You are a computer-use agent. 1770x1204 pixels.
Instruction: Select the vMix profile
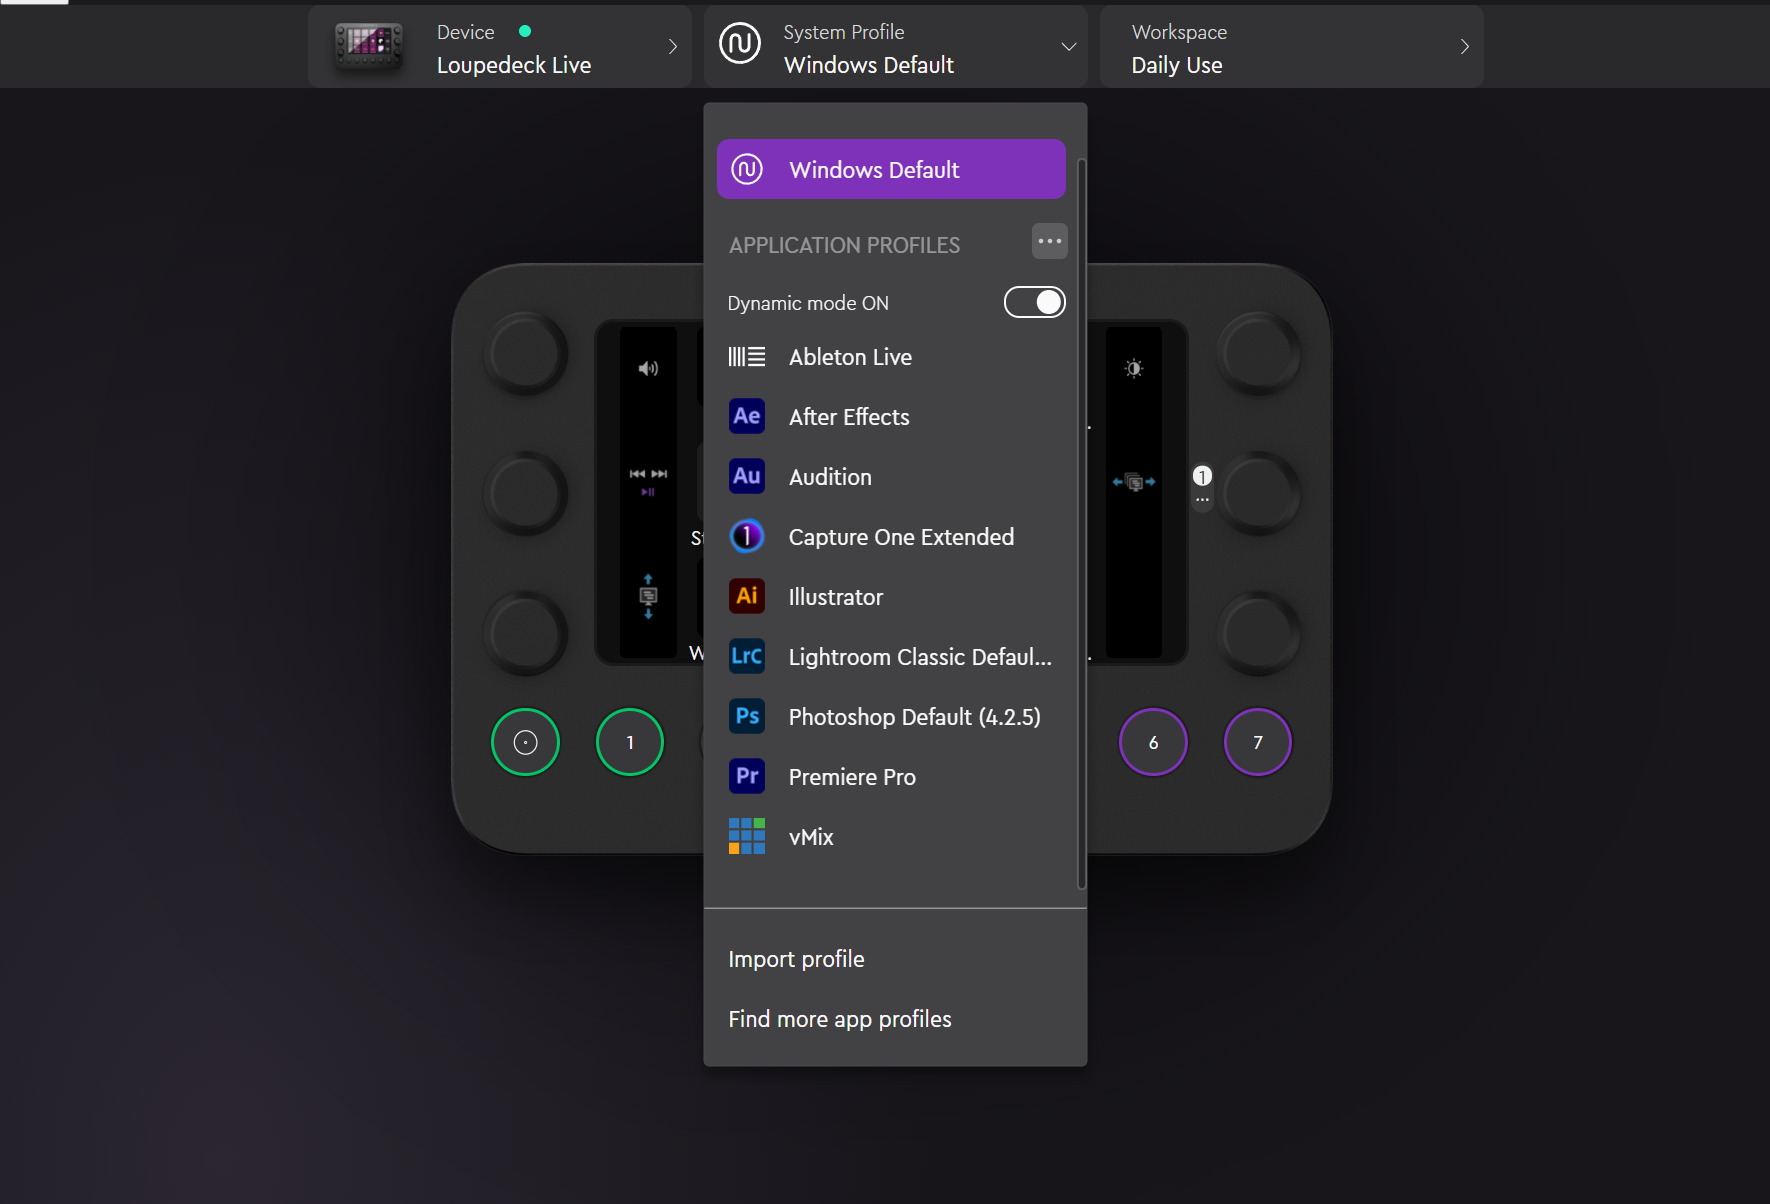pos(891,837)
